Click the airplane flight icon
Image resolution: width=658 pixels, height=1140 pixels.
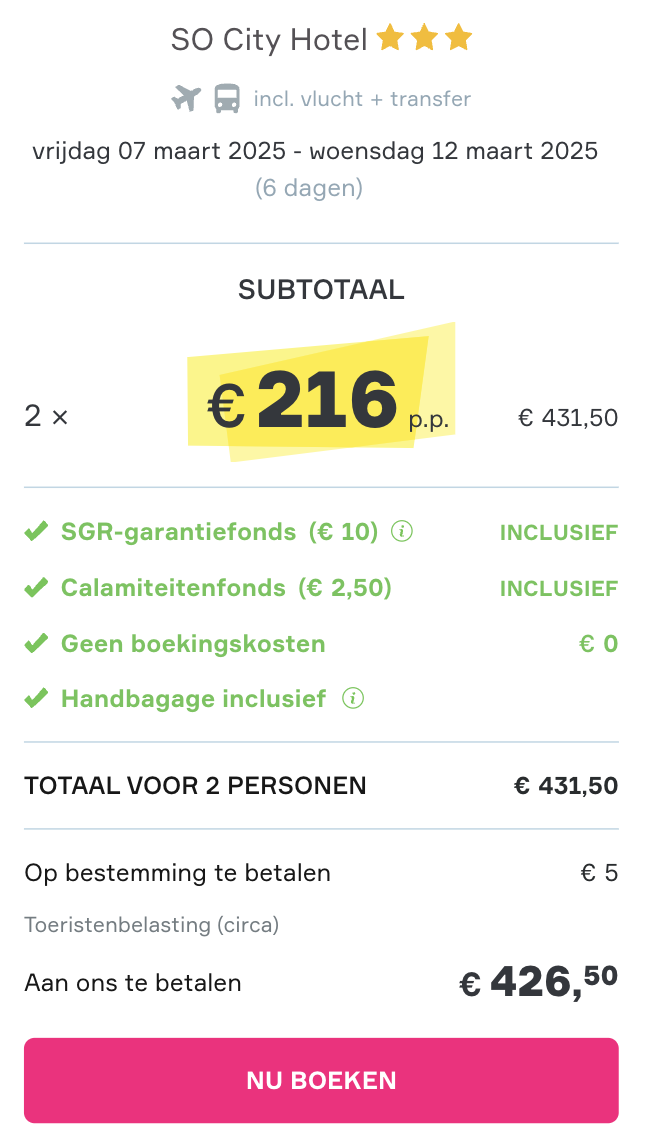[186, 98]
